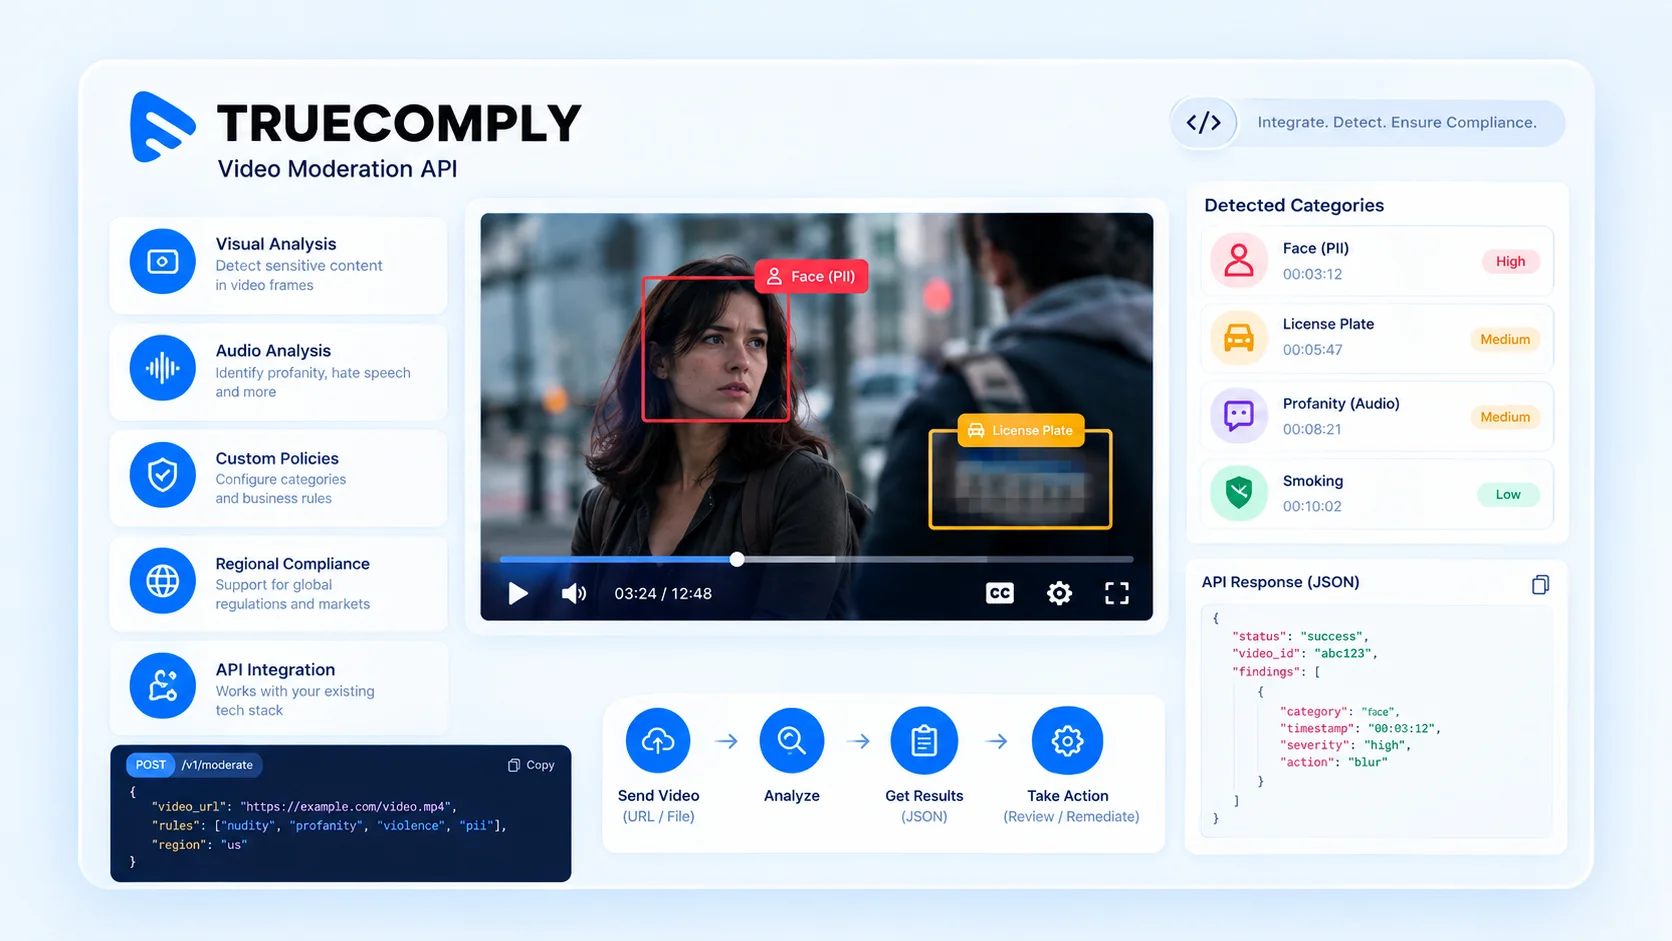Click the "severity": "high" JSON line
Viewport: 1672px width, 941px height.
click(1345, 745)
